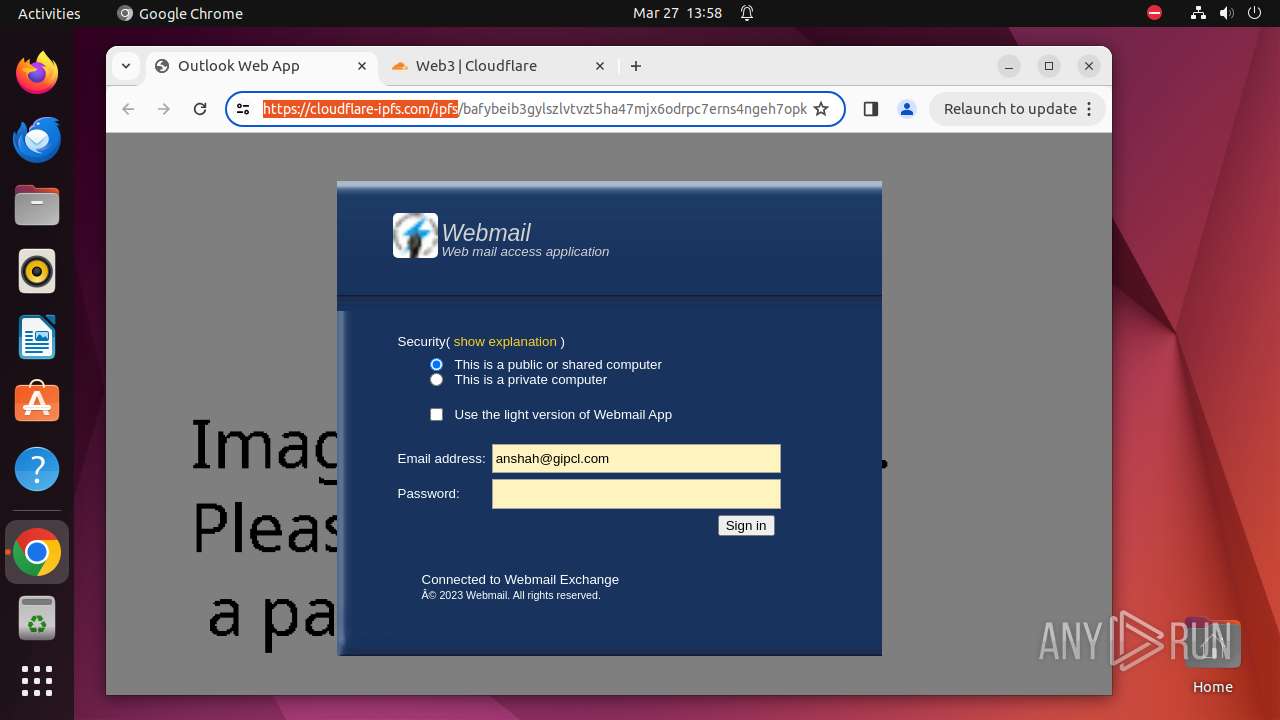Launch Thunderbird mail from the dock

coord(37,139)
